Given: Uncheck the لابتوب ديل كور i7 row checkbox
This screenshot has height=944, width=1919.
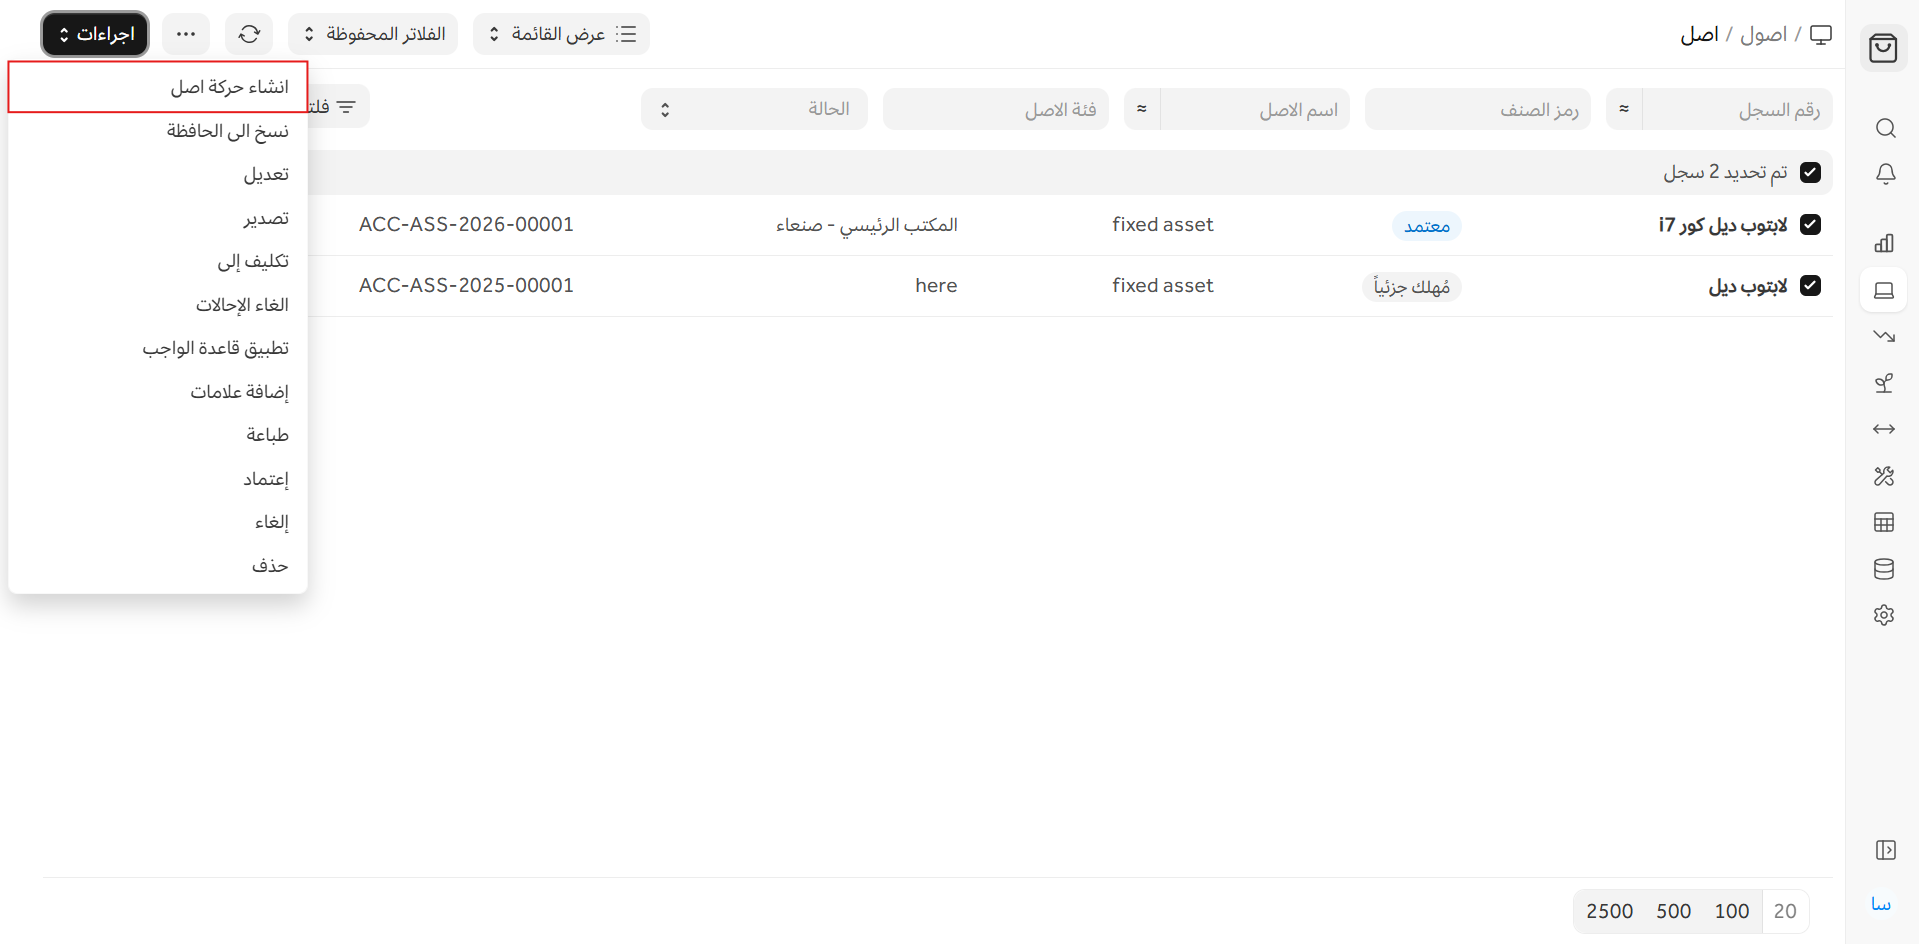Looking at the screenshot, I should point(1810,225).
